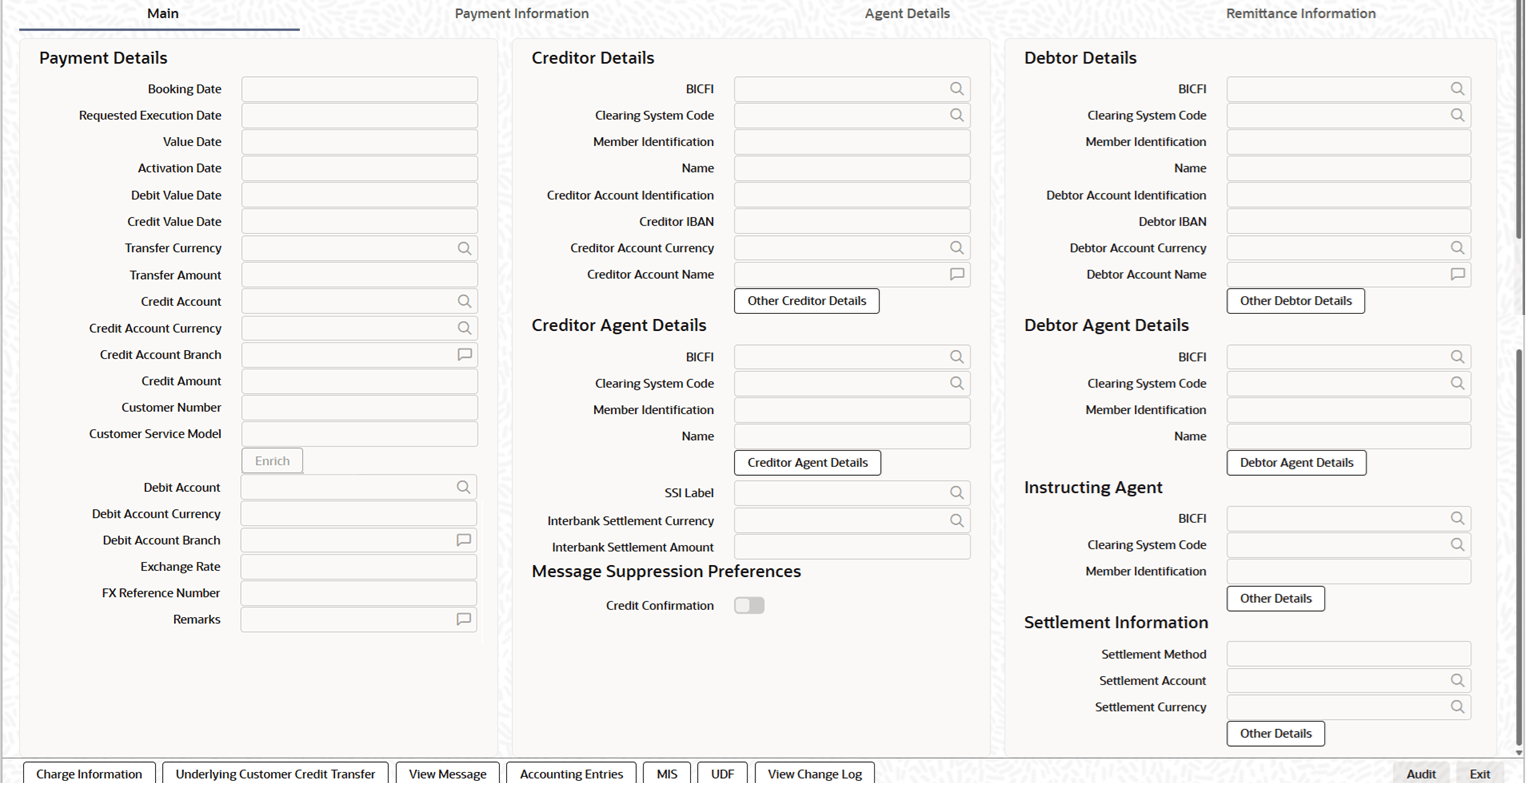Click Debit Account search icon

[x=463, y=487]
